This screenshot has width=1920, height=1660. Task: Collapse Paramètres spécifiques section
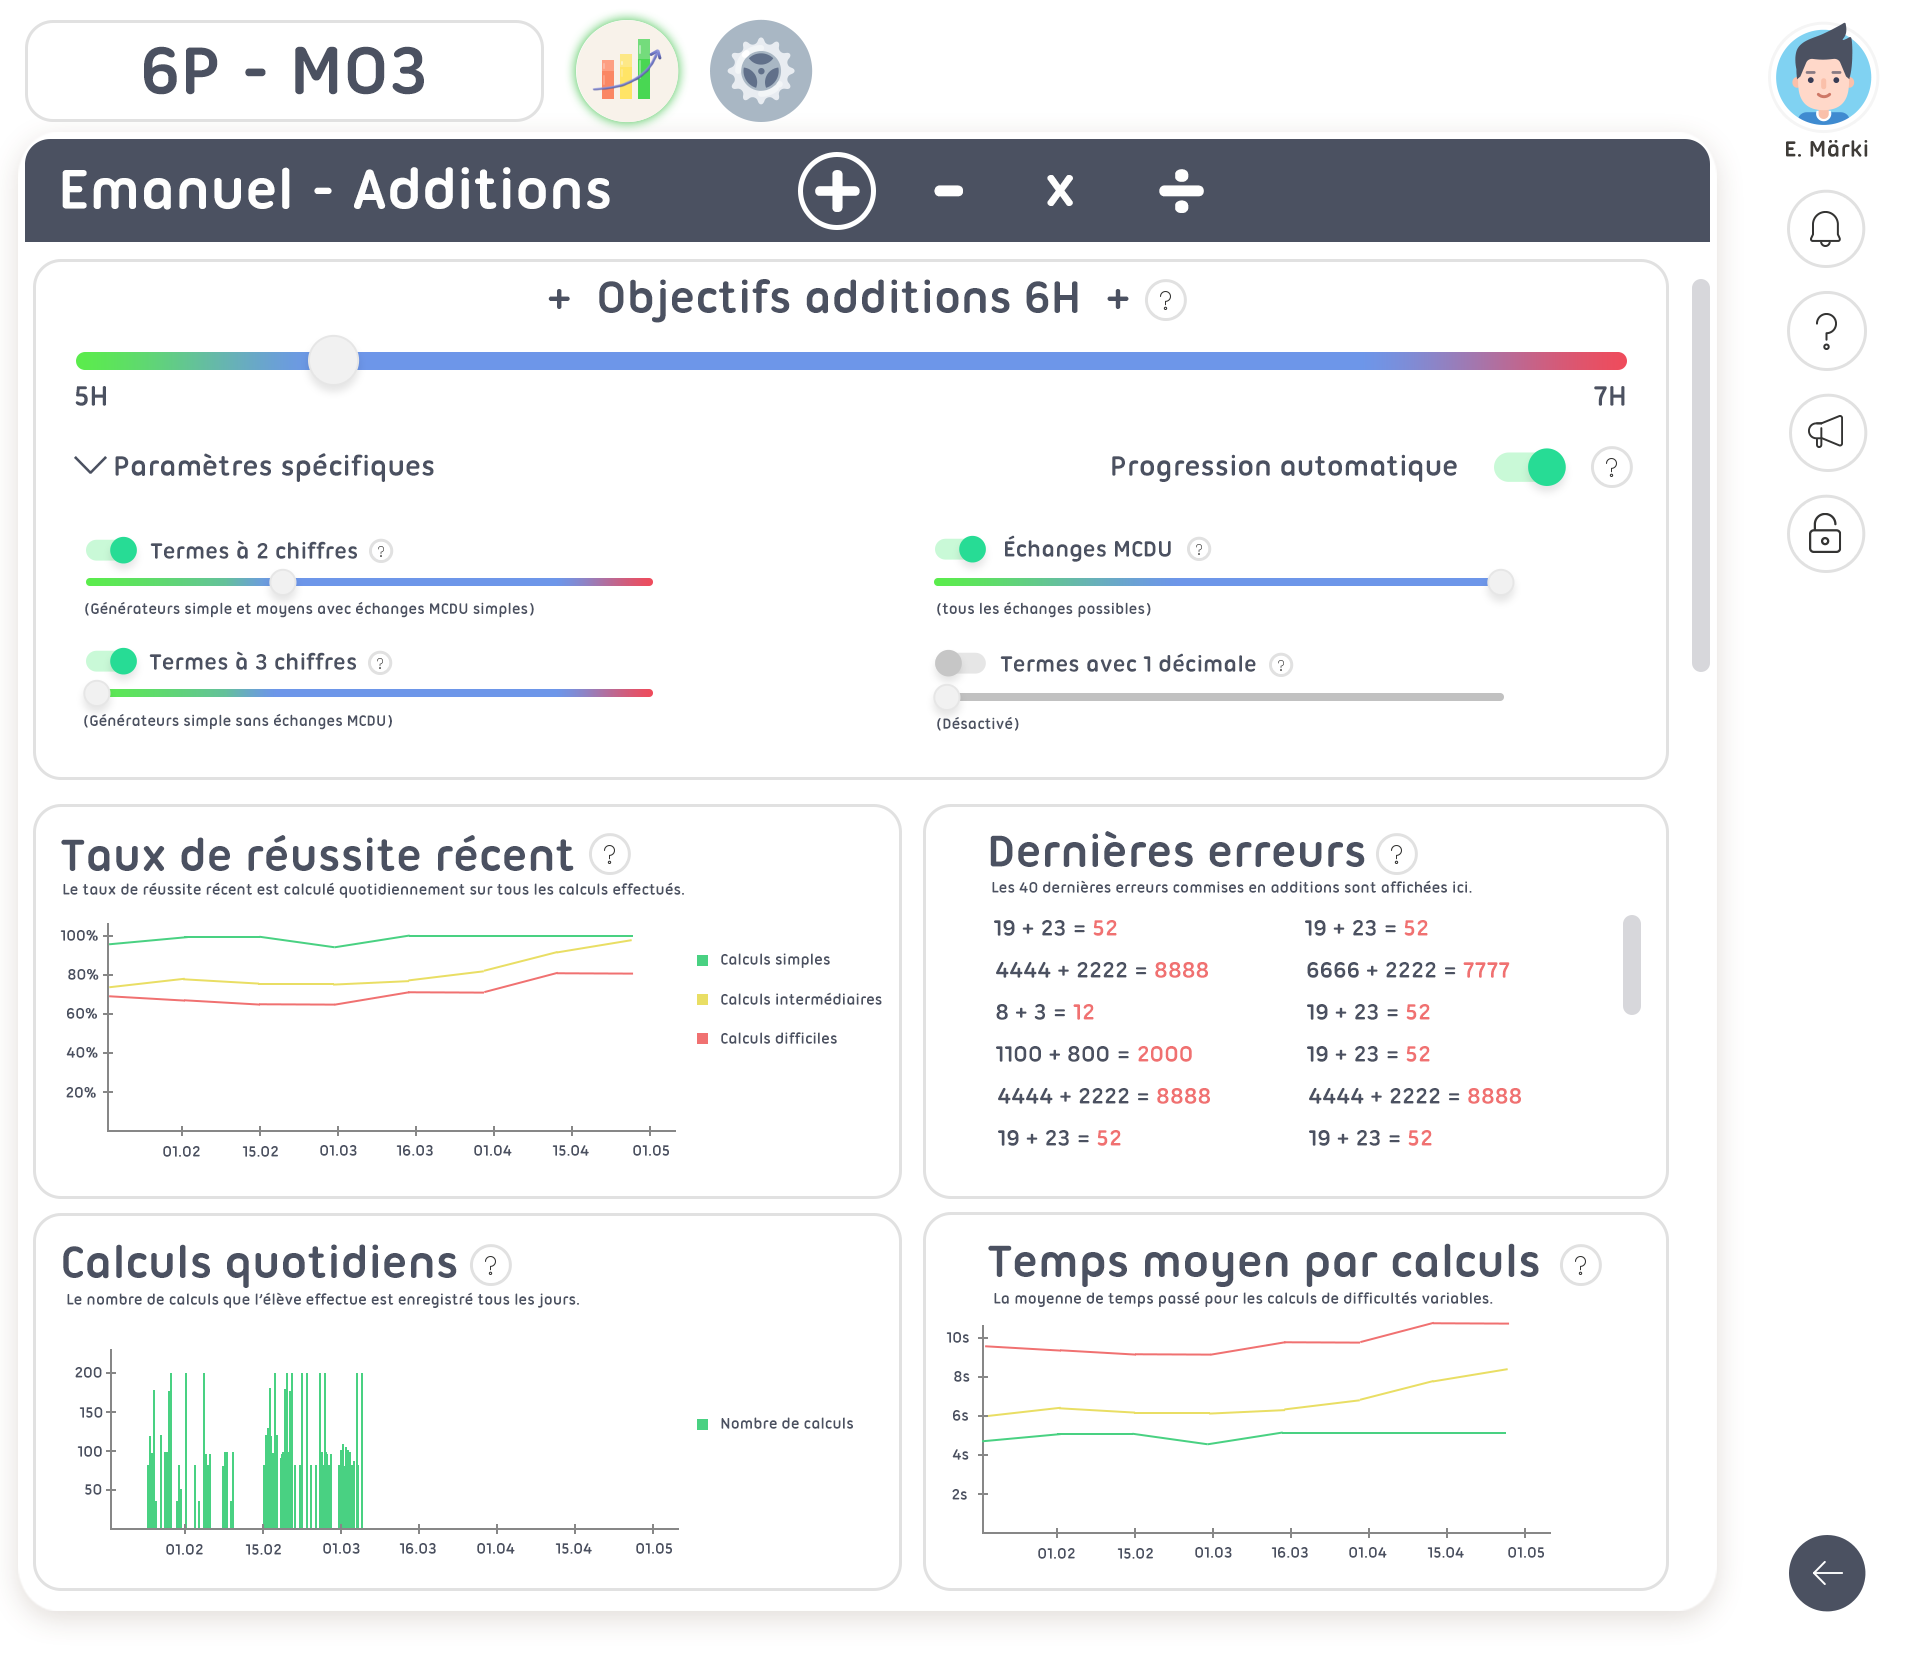[90, 466]
